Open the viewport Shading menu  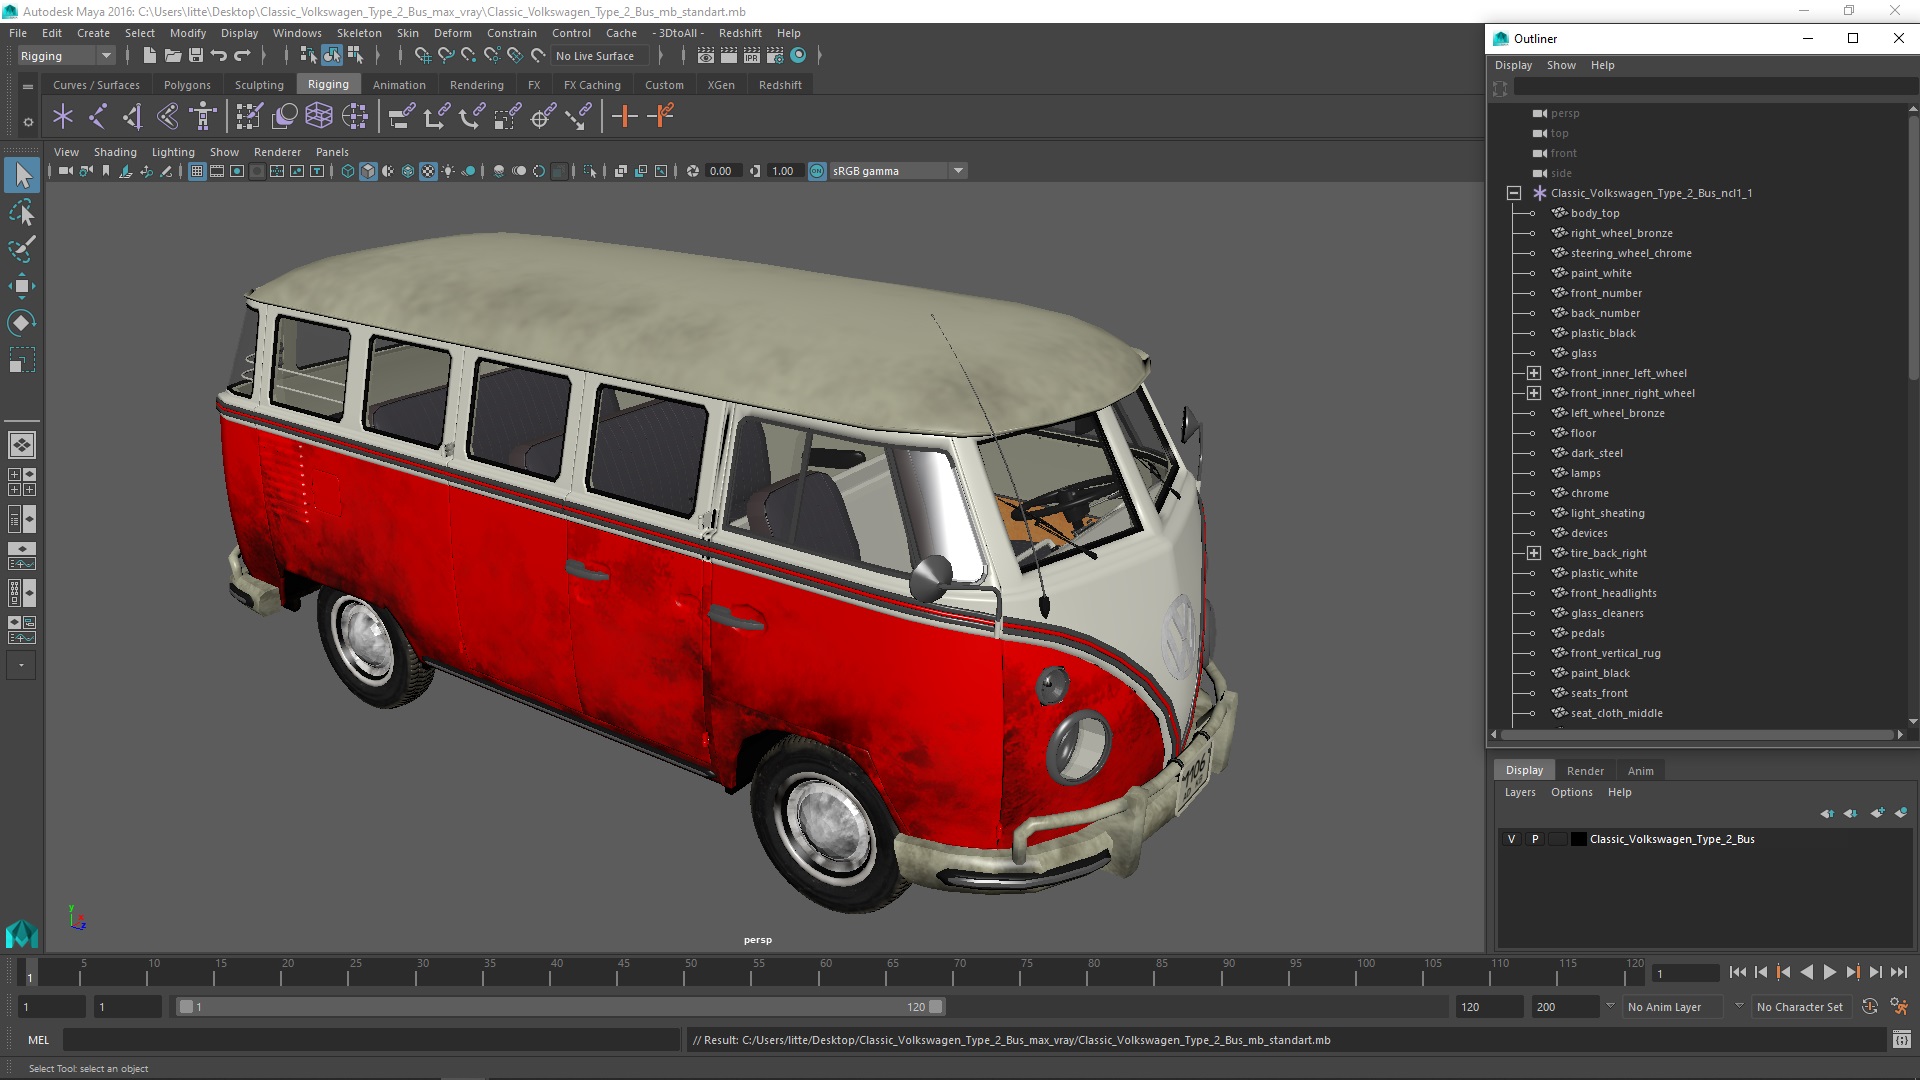point(115,152)
